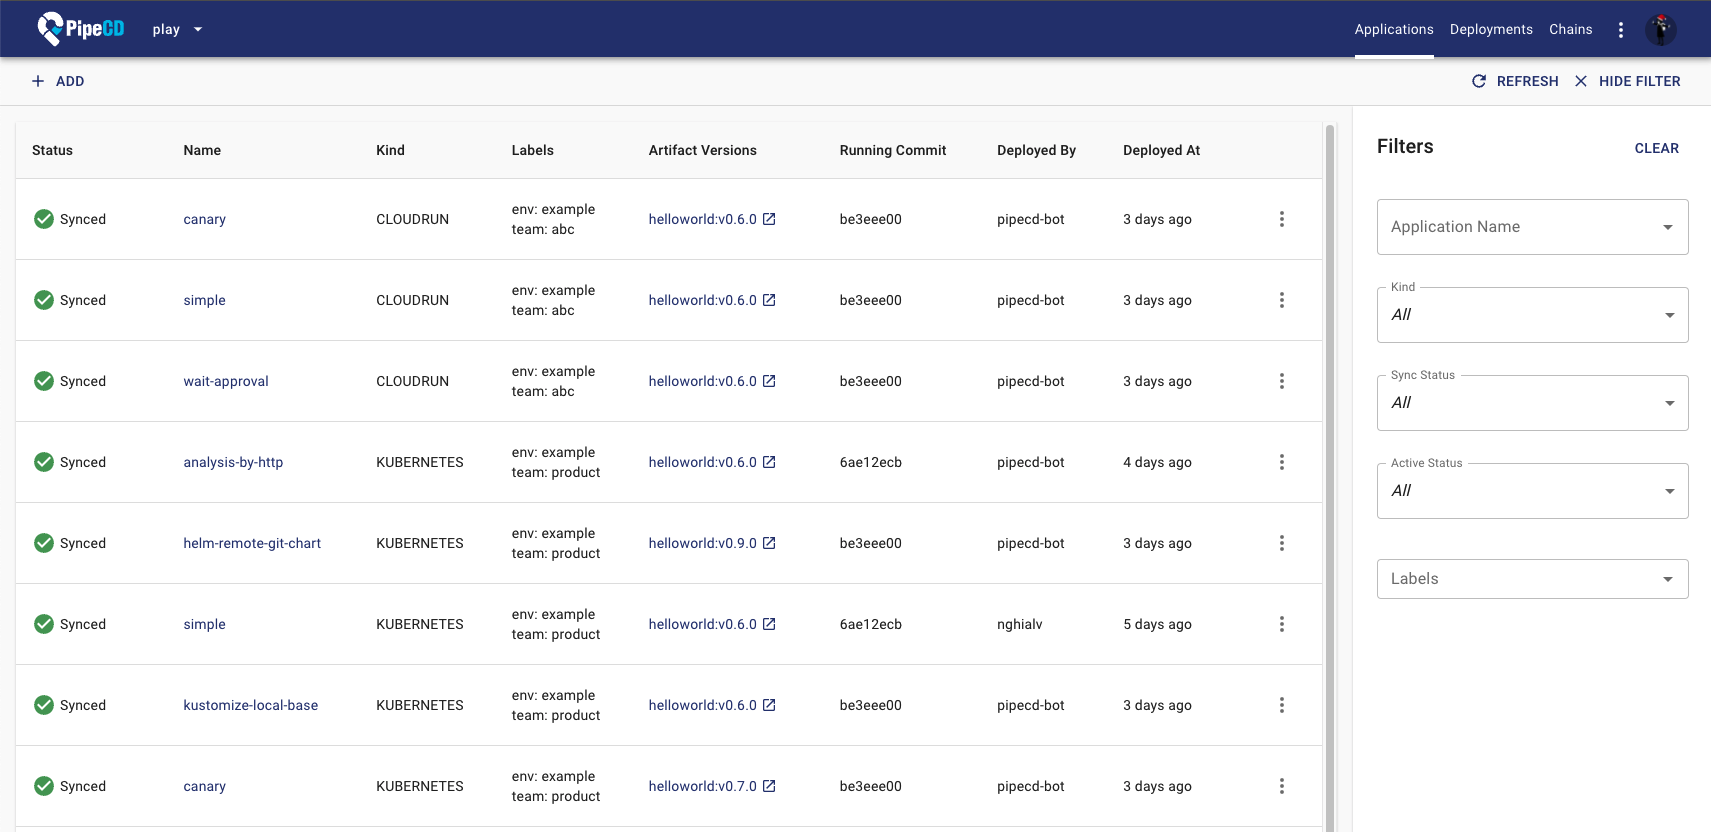This screenshot has height=832, width=1711.
Task: Click the Synced status icon for analysis-by-http
Action: (44, 462)
